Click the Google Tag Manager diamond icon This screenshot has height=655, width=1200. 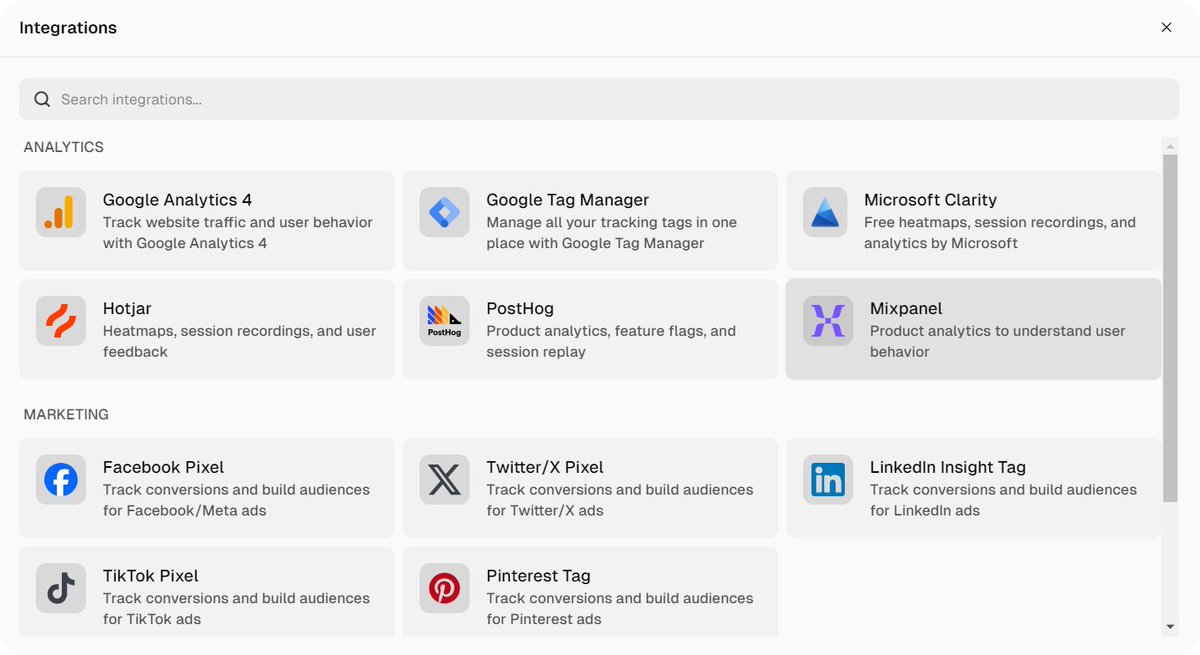(x=444, y=212)
